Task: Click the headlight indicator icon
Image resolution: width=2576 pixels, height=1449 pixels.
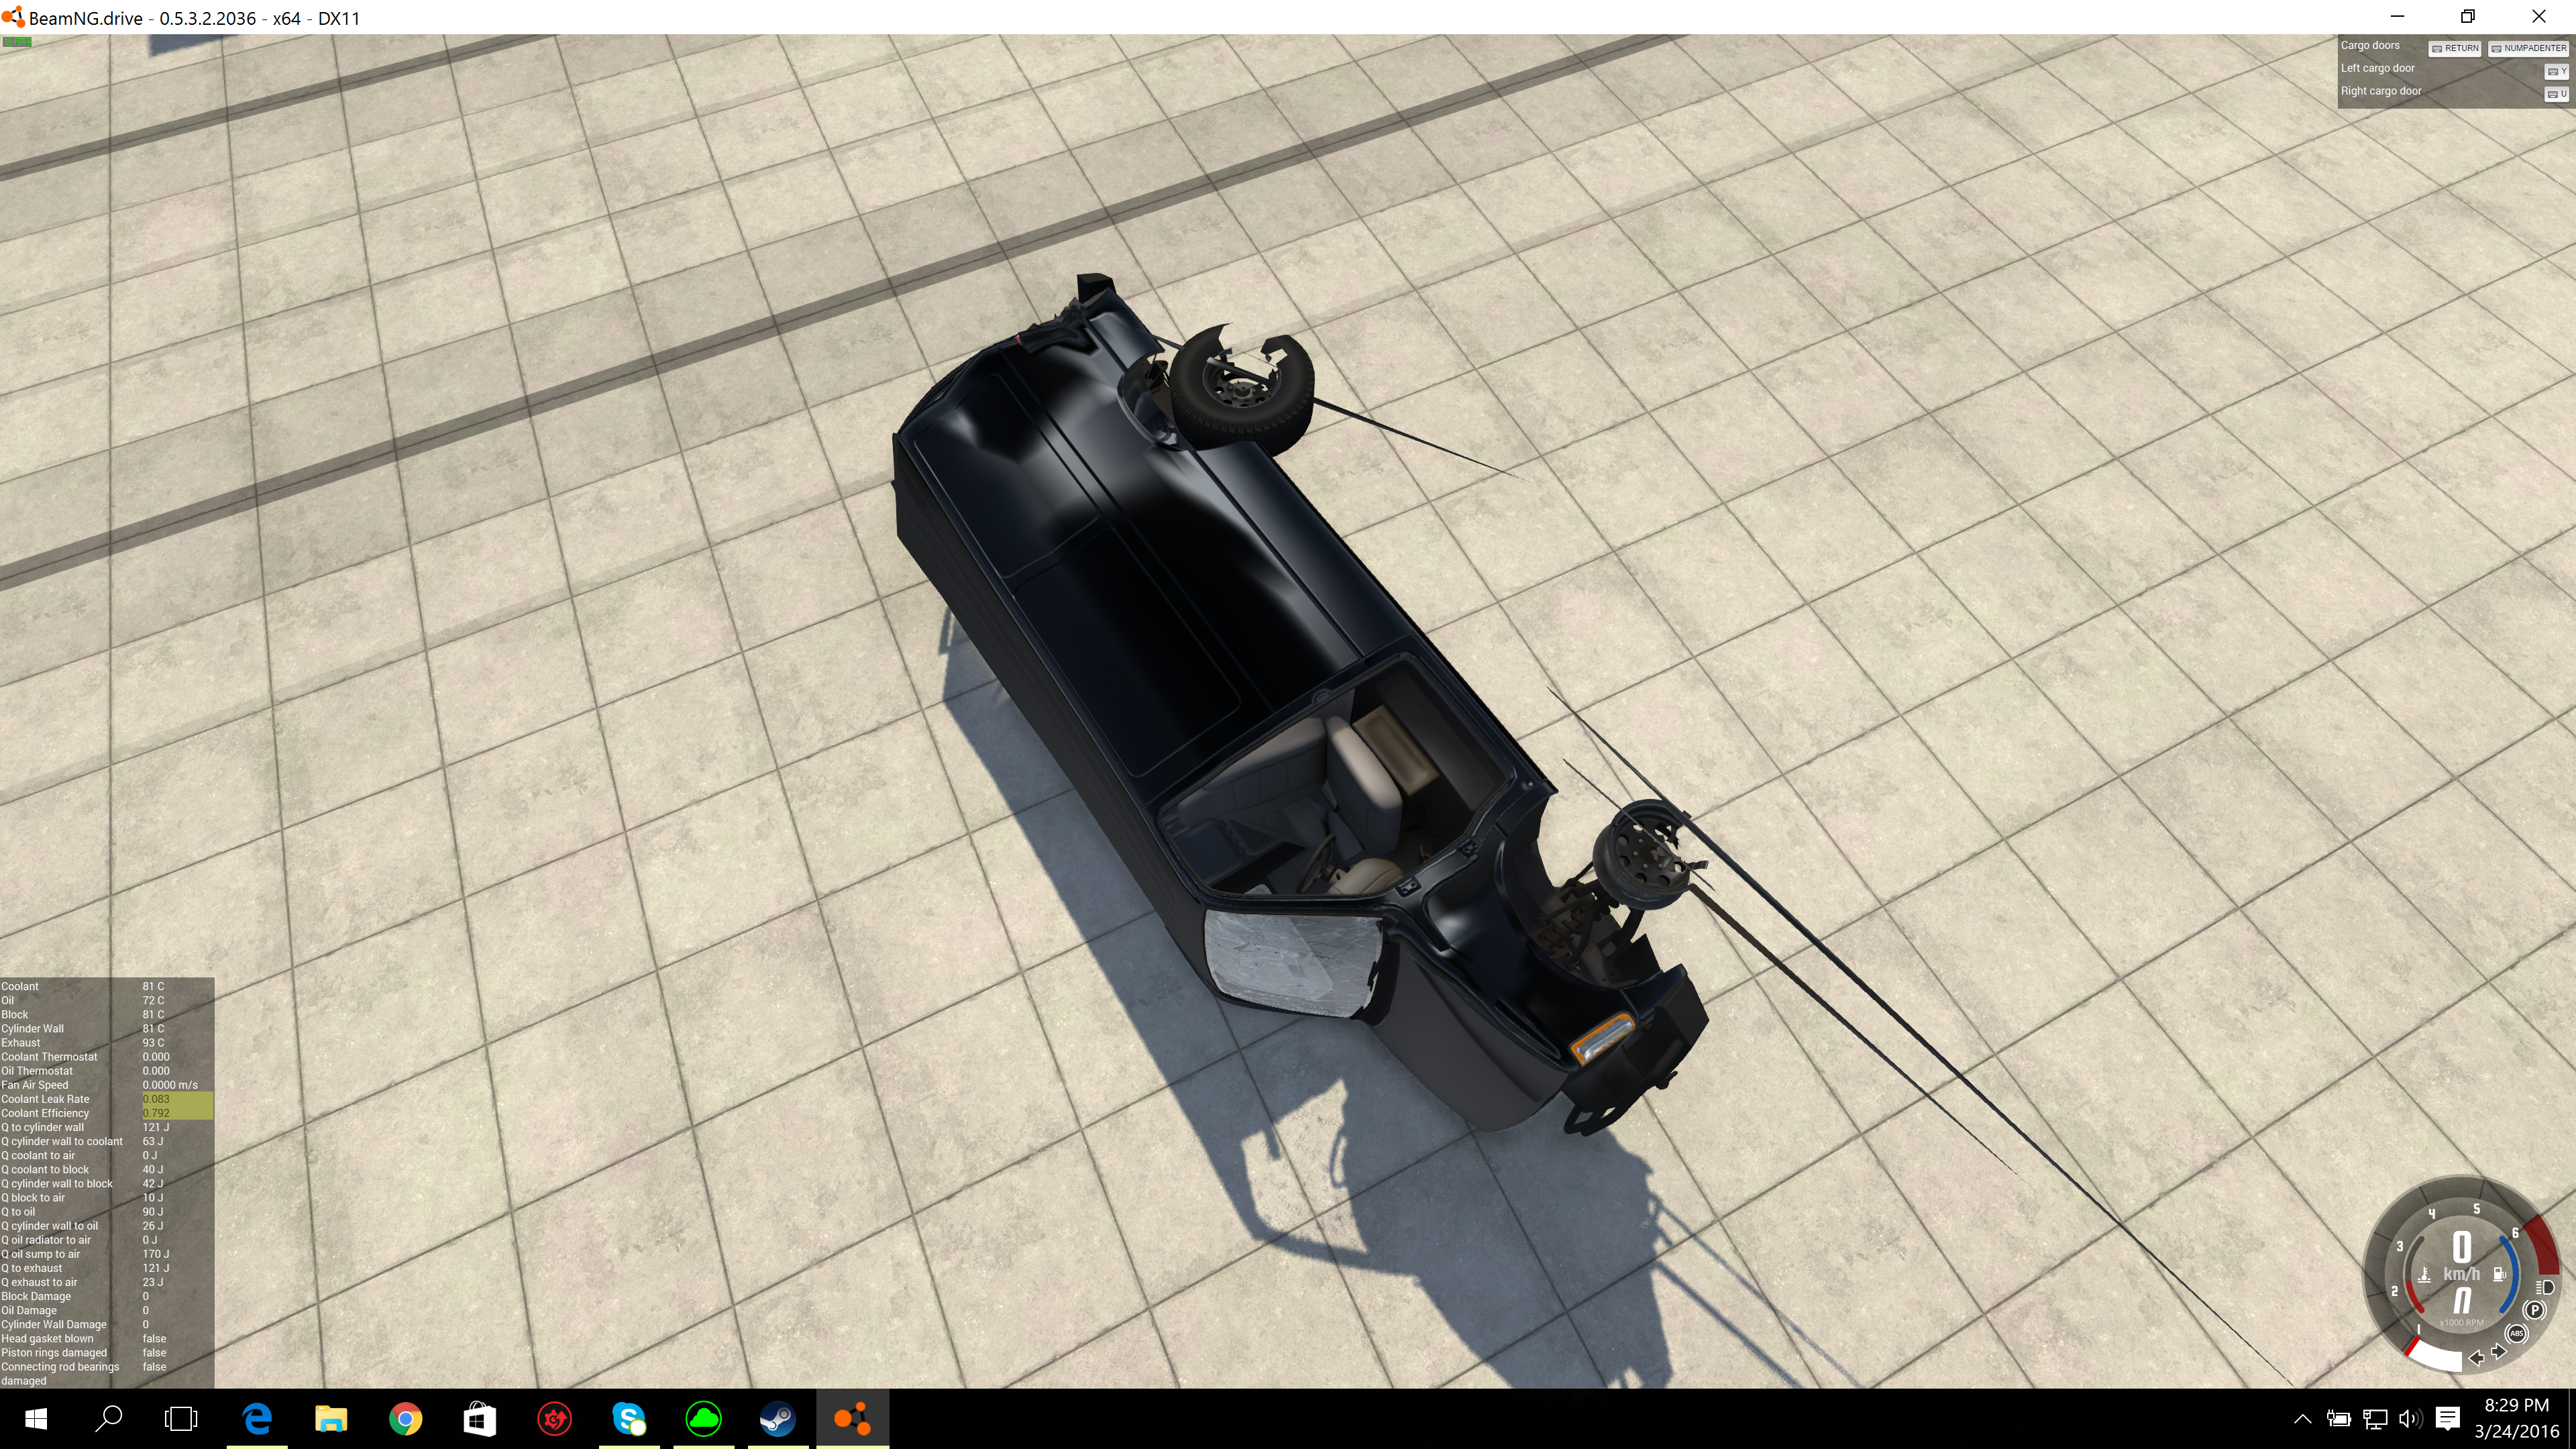Action: [2545, 1287]
